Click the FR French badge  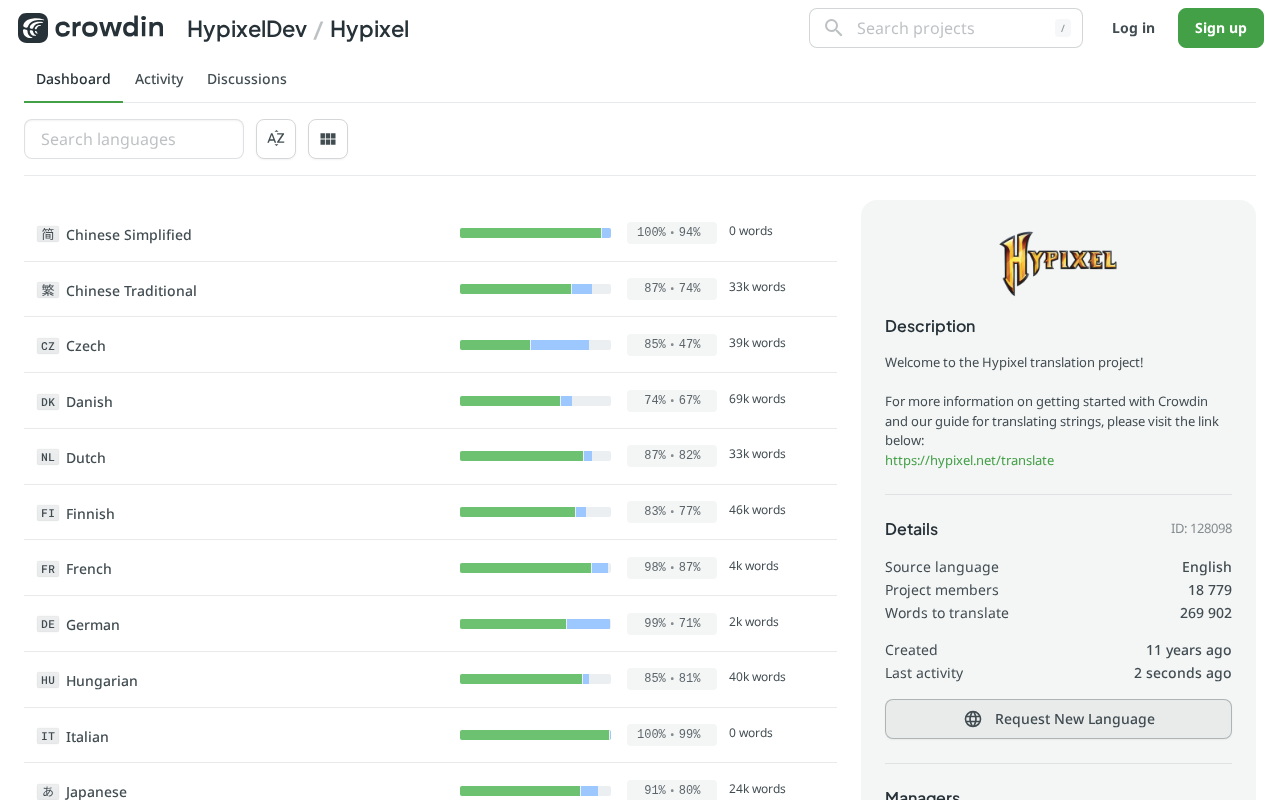[47, 569]
